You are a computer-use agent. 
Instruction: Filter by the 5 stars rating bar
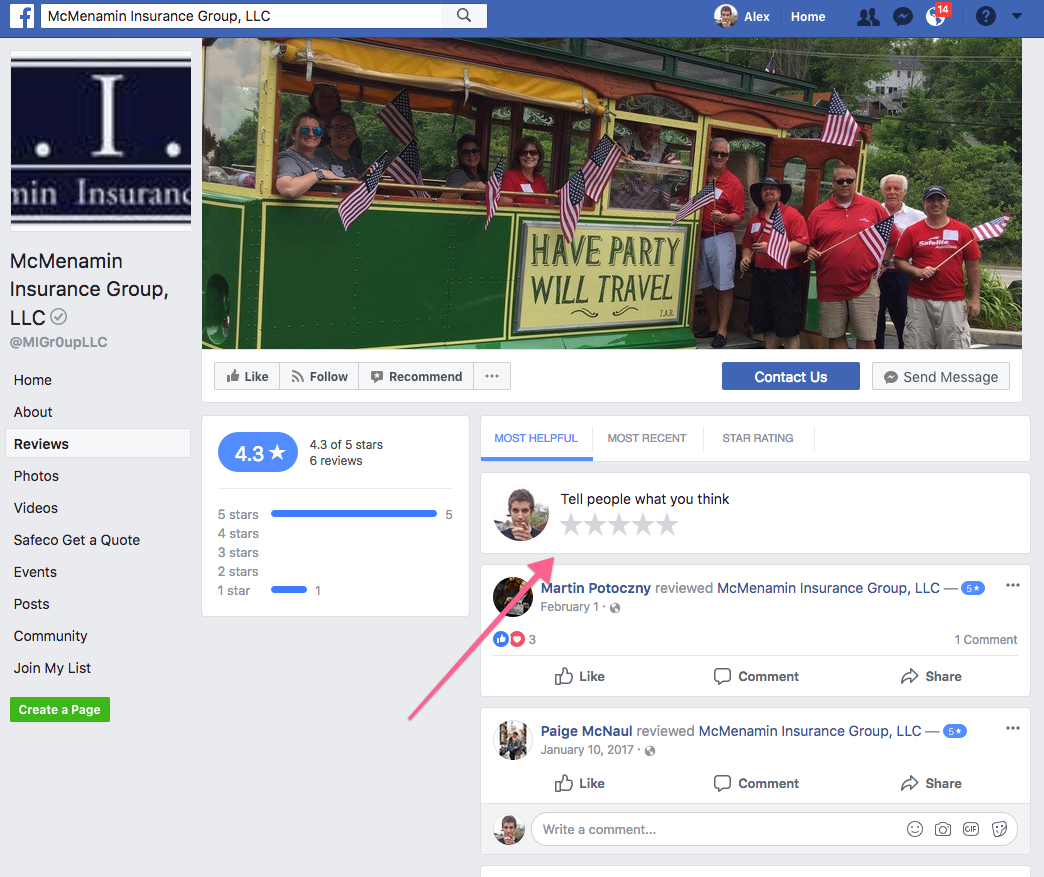point(354,514)
